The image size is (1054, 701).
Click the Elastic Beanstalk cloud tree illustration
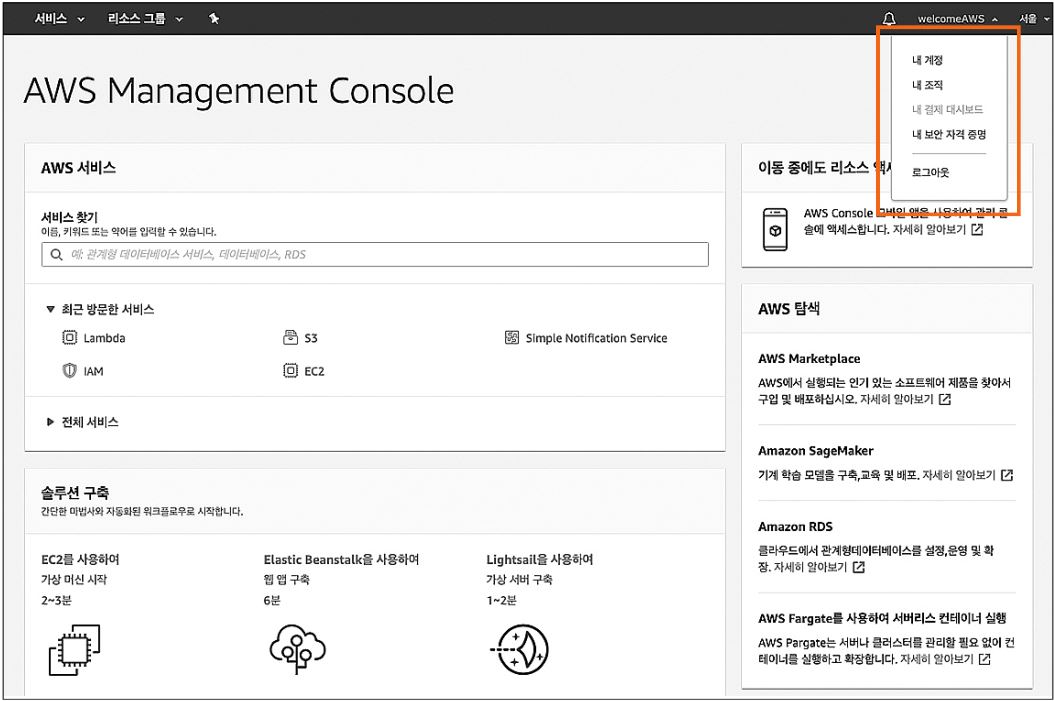298,649
